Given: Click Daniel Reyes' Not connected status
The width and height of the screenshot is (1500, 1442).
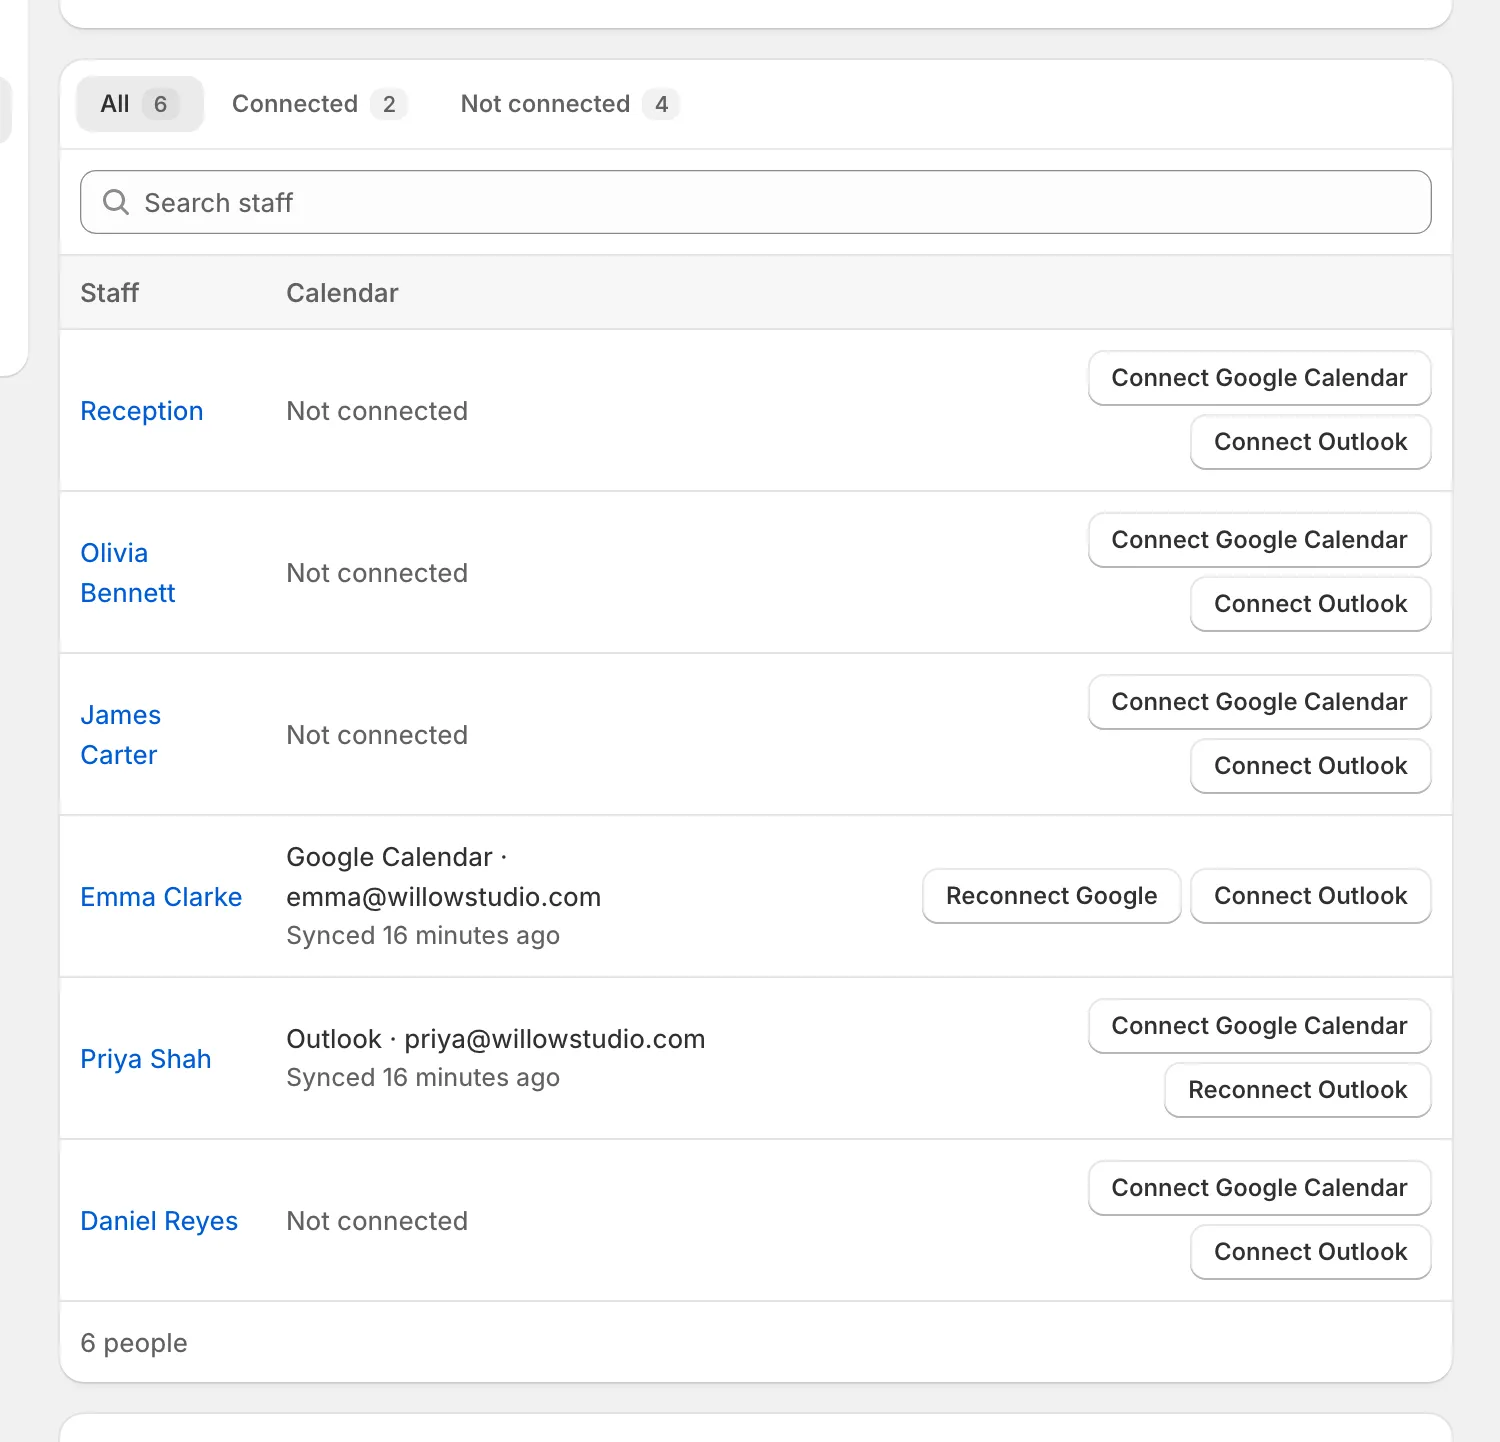Looking at the screenshot, I should (x=377, y=1221).
